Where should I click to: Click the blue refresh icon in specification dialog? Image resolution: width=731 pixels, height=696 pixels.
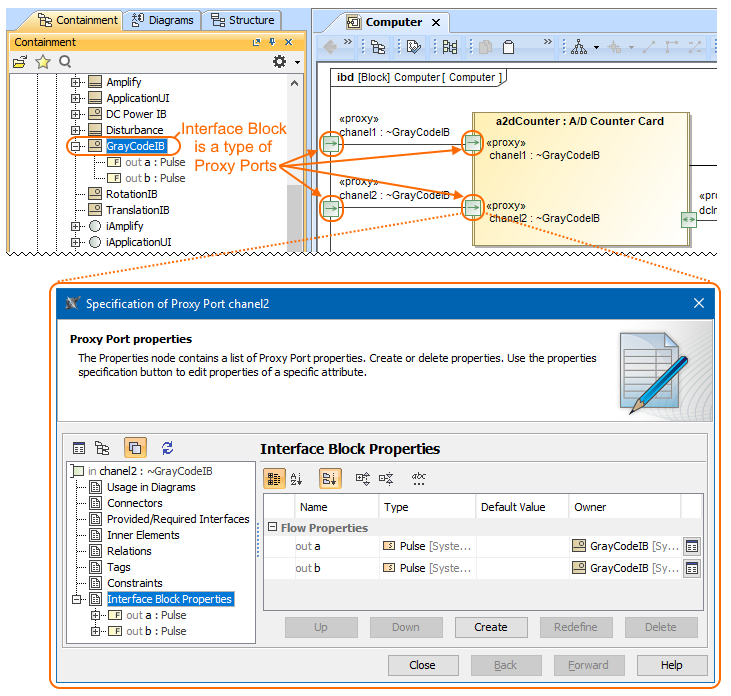click(x=167, y=448)
